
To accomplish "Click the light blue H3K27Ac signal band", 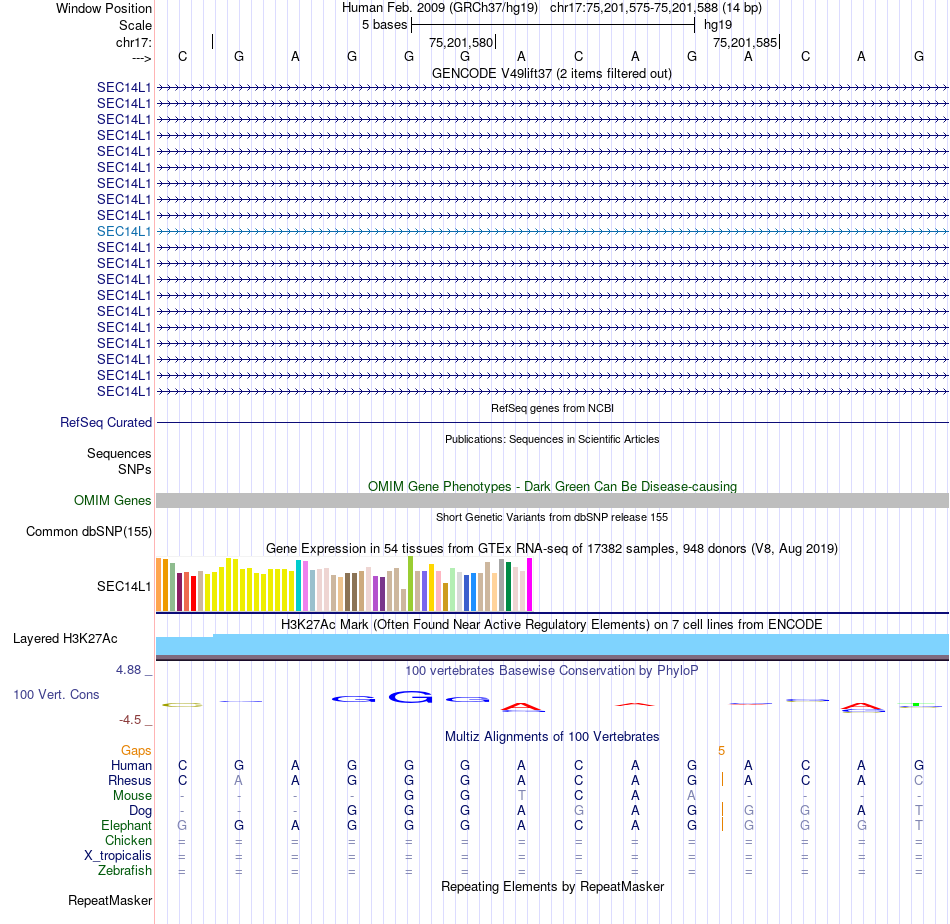I will pos(552,645).
